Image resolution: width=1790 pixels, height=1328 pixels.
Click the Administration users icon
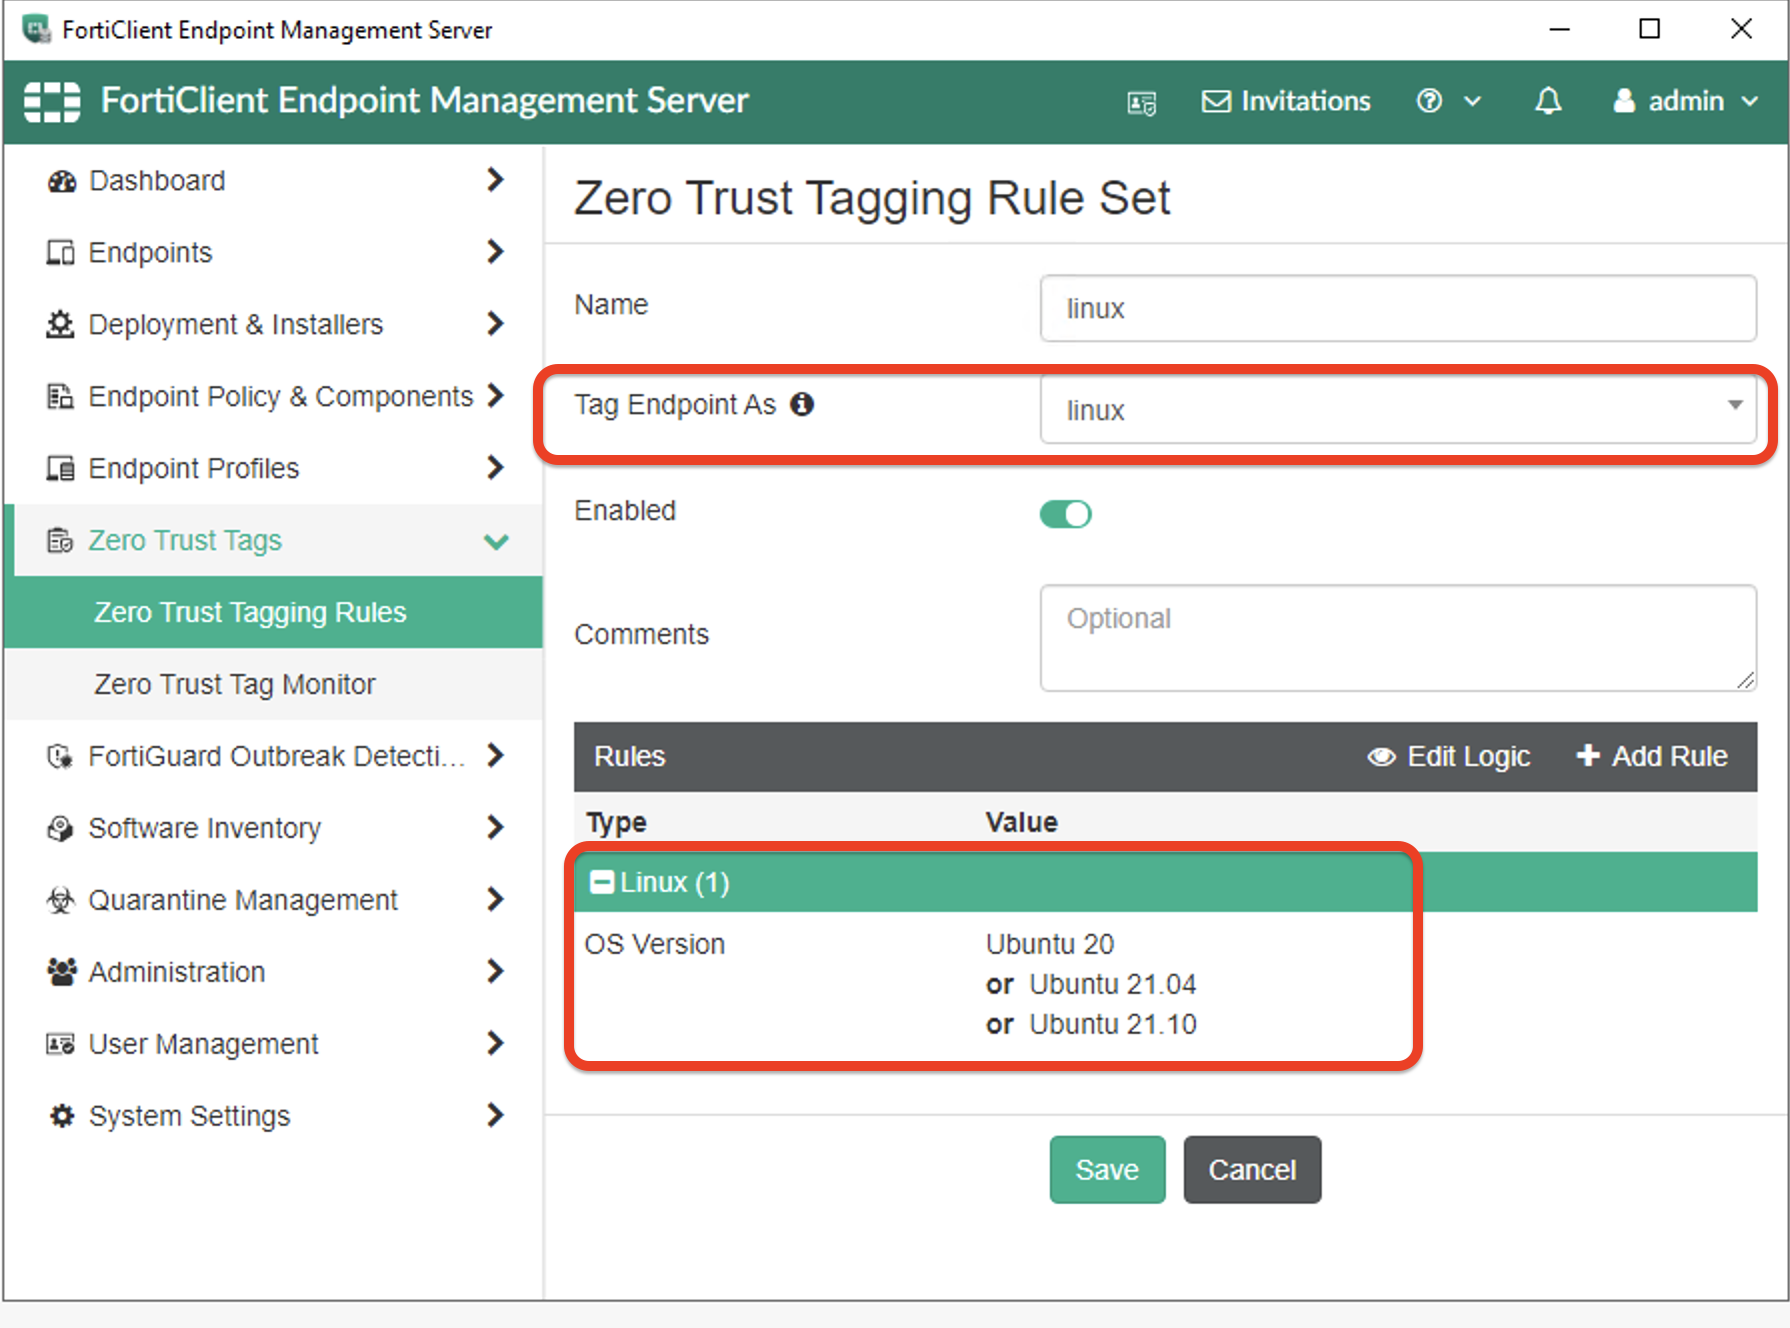(x=61, y=972)
